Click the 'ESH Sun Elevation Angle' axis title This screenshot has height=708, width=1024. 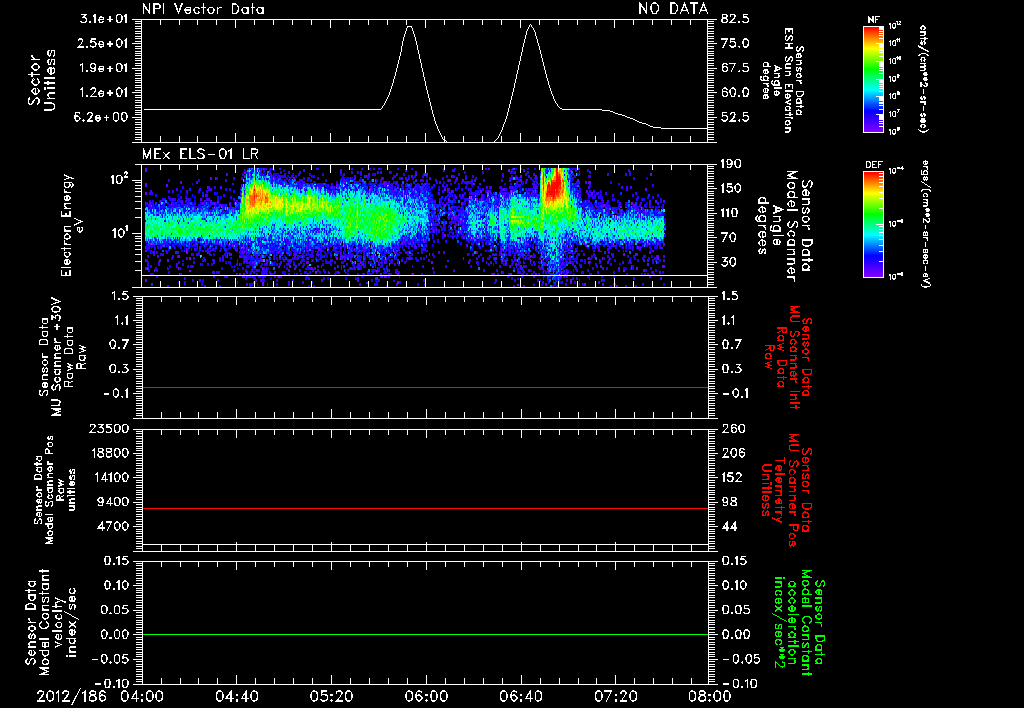[x=783, y=80]
